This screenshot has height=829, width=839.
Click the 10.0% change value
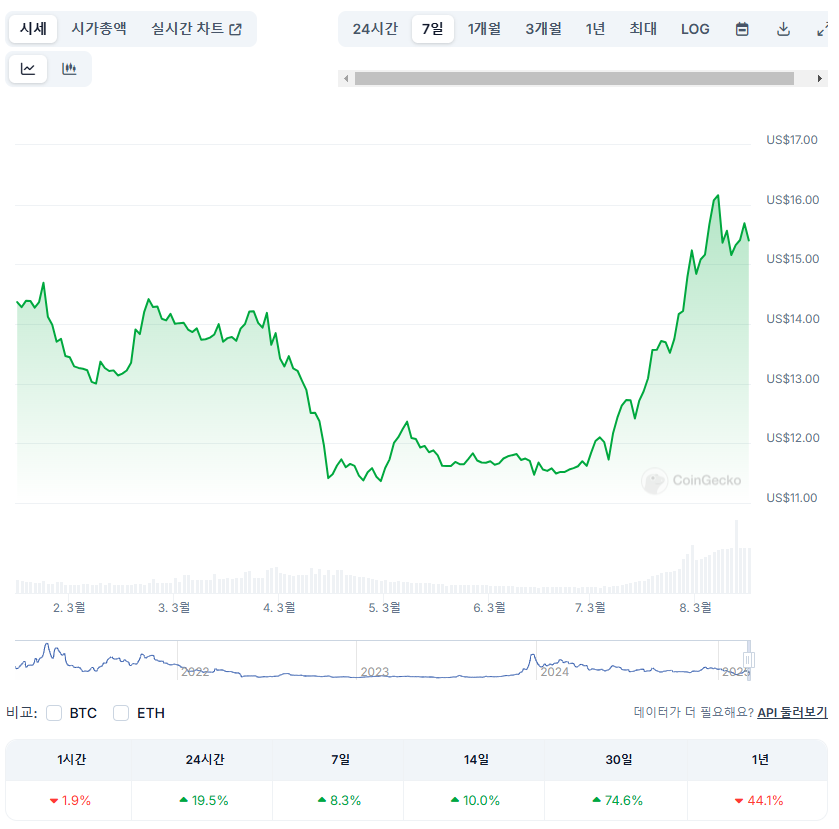(x=475, y=801)
